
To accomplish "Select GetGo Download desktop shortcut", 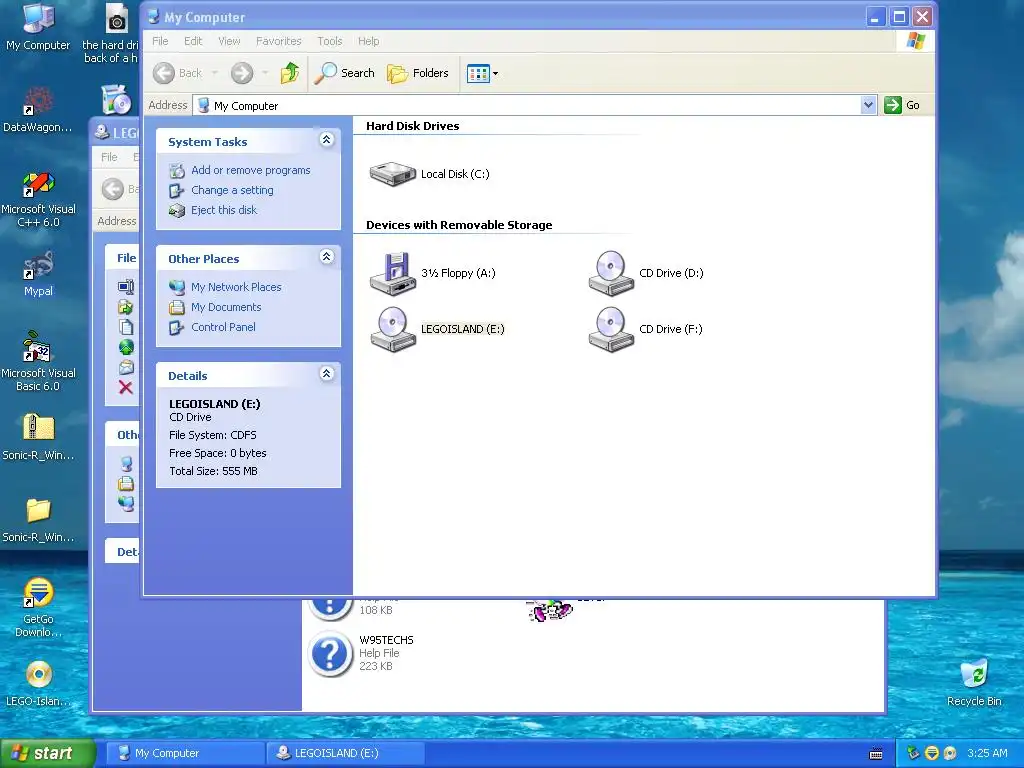I will pos(38,608).
